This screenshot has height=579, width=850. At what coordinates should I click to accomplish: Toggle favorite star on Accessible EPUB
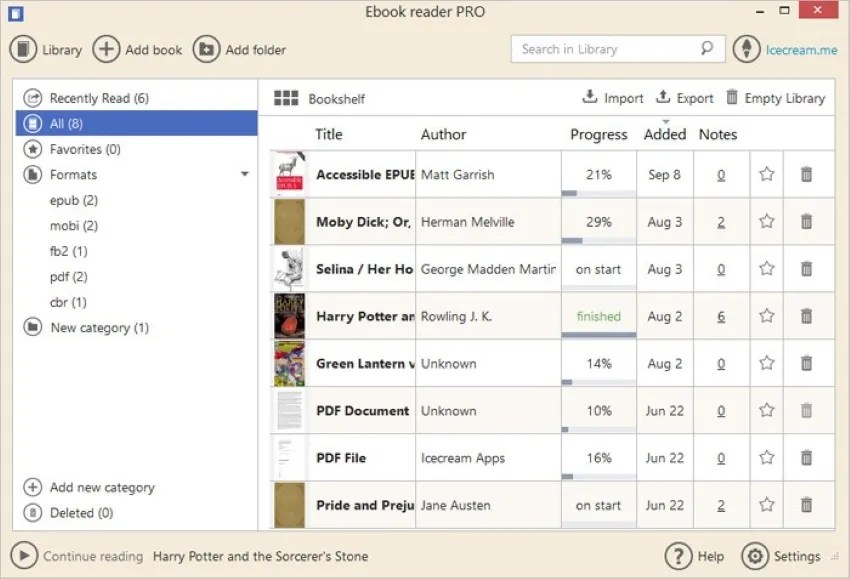click(x=766, y=174)
